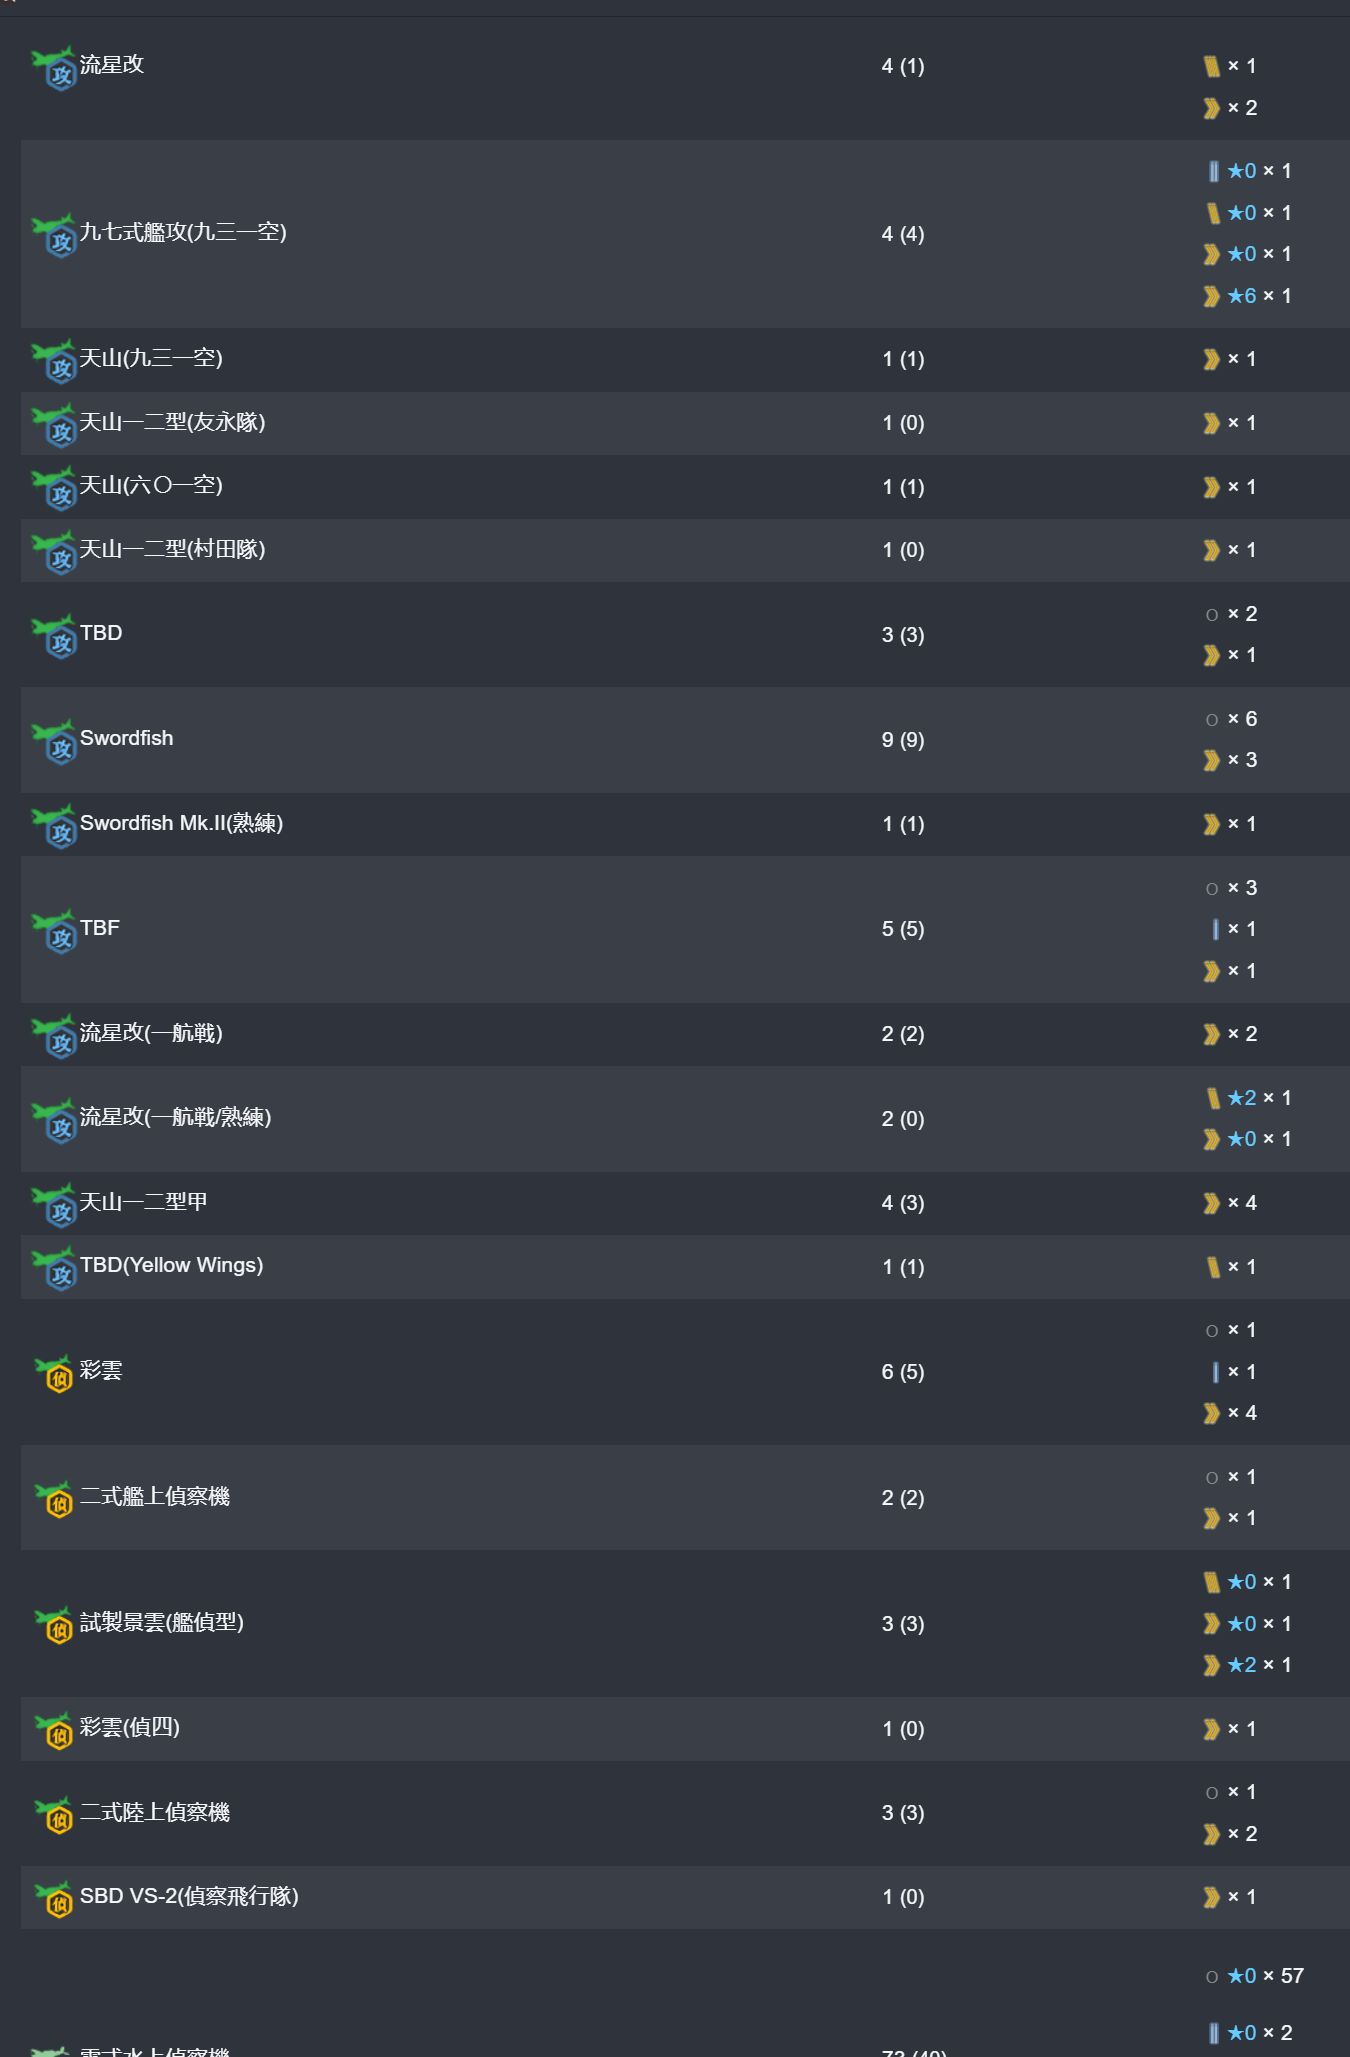This screenshot has height=2057, width=1350.
Task: Click the ★6 improvement level in 九七式艦攻 row
Action: coord(1242,296)
